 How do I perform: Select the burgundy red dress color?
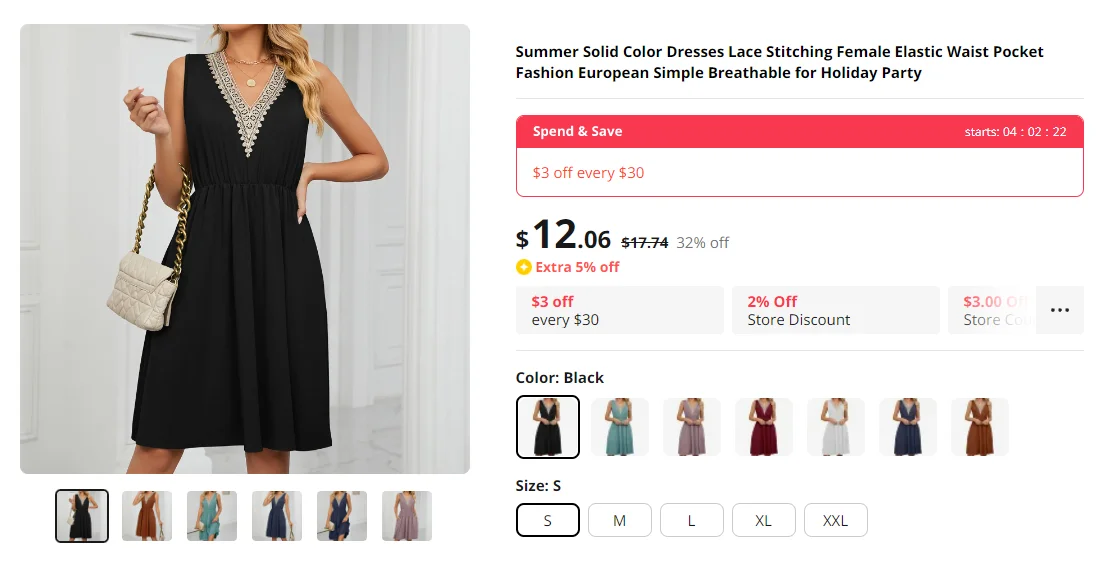(x=764, y=427)
